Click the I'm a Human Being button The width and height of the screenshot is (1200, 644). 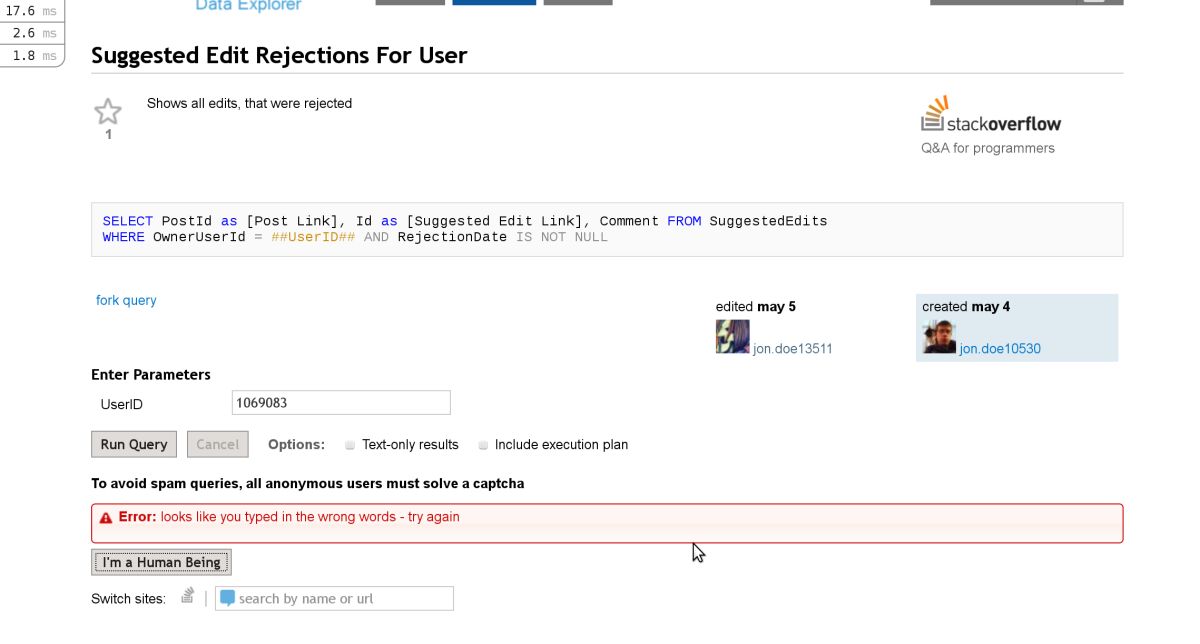click(161, 562)
